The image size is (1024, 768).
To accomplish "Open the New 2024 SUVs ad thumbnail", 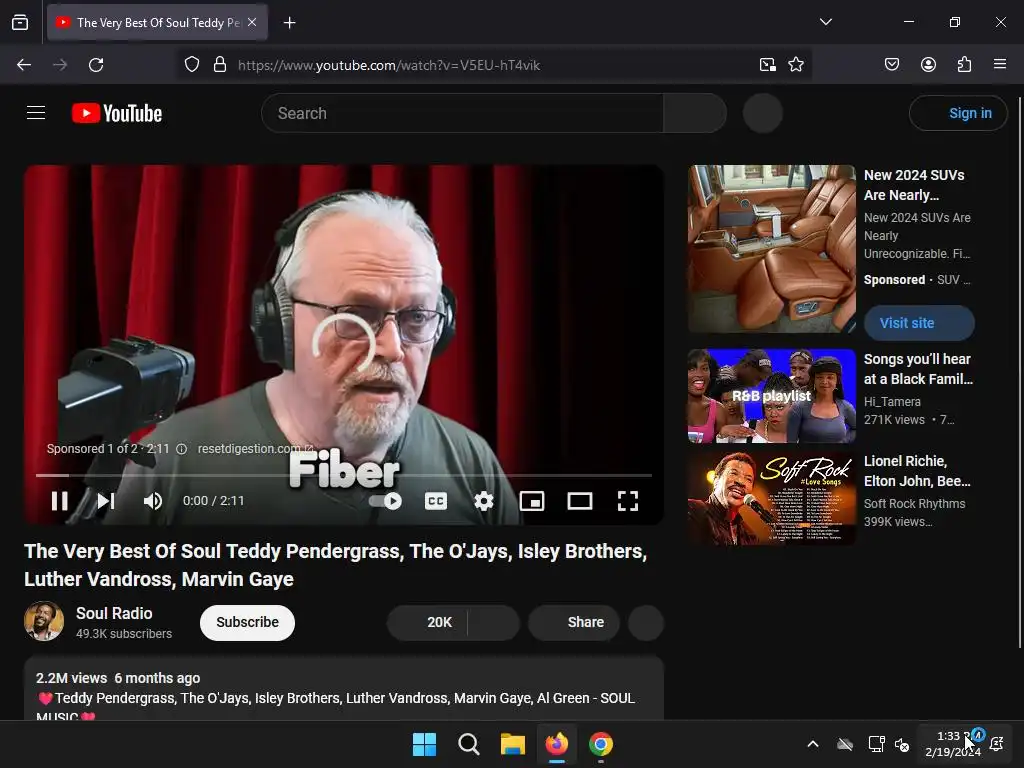I will coord(771,249).
